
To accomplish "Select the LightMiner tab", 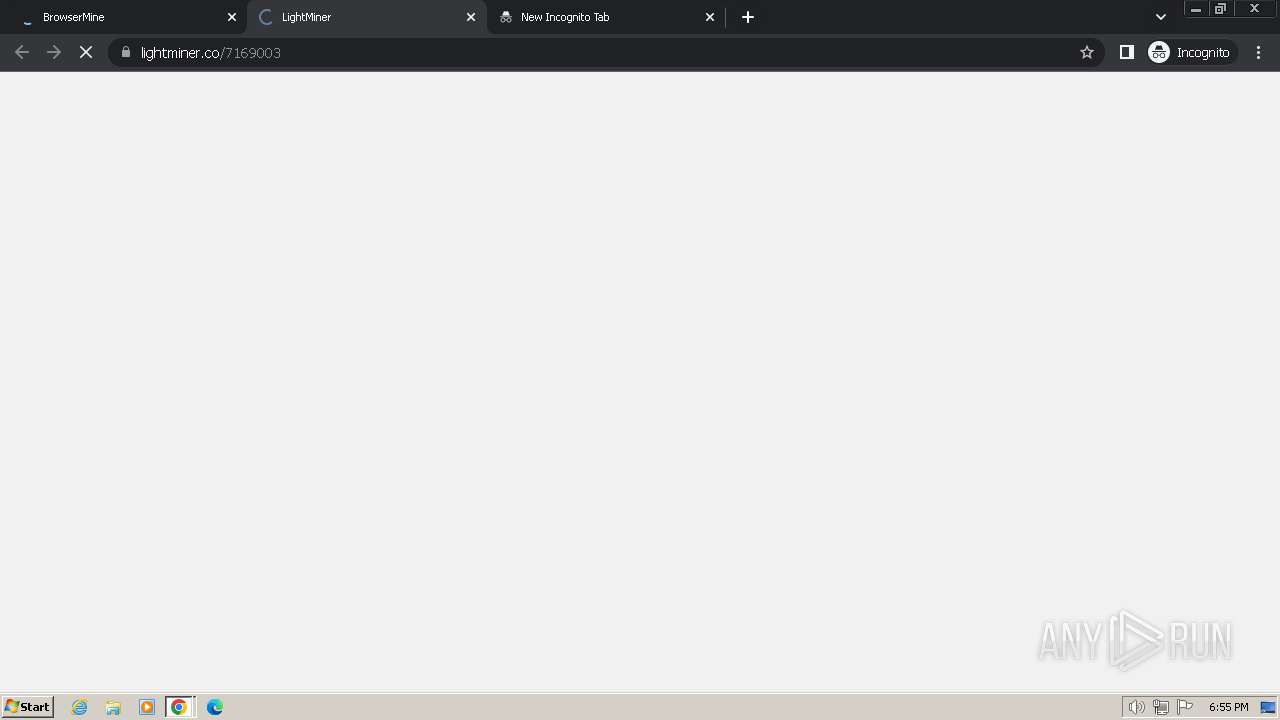I will tap(366, 17).
